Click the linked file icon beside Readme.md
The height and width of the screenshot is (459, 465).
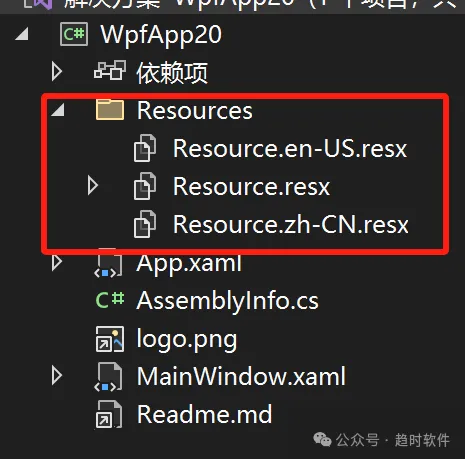109,414
